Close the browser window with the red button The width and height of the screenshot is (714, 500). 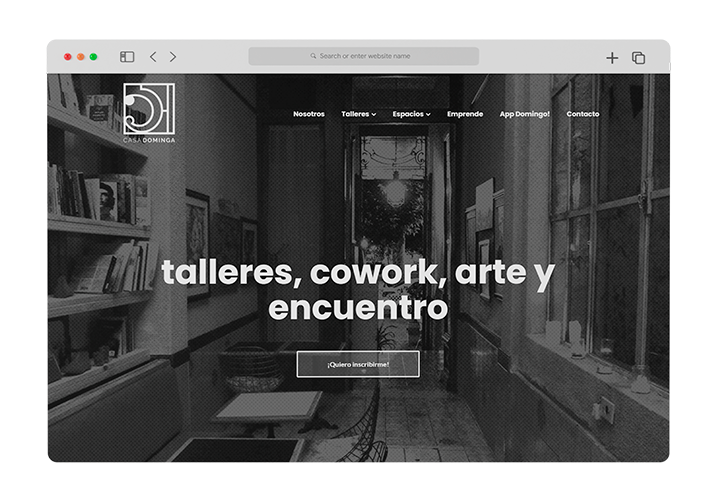68,57
